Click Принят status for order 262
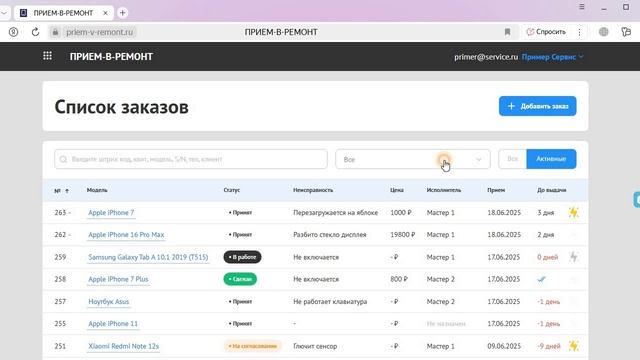640x360 pixels. [240, 235]
